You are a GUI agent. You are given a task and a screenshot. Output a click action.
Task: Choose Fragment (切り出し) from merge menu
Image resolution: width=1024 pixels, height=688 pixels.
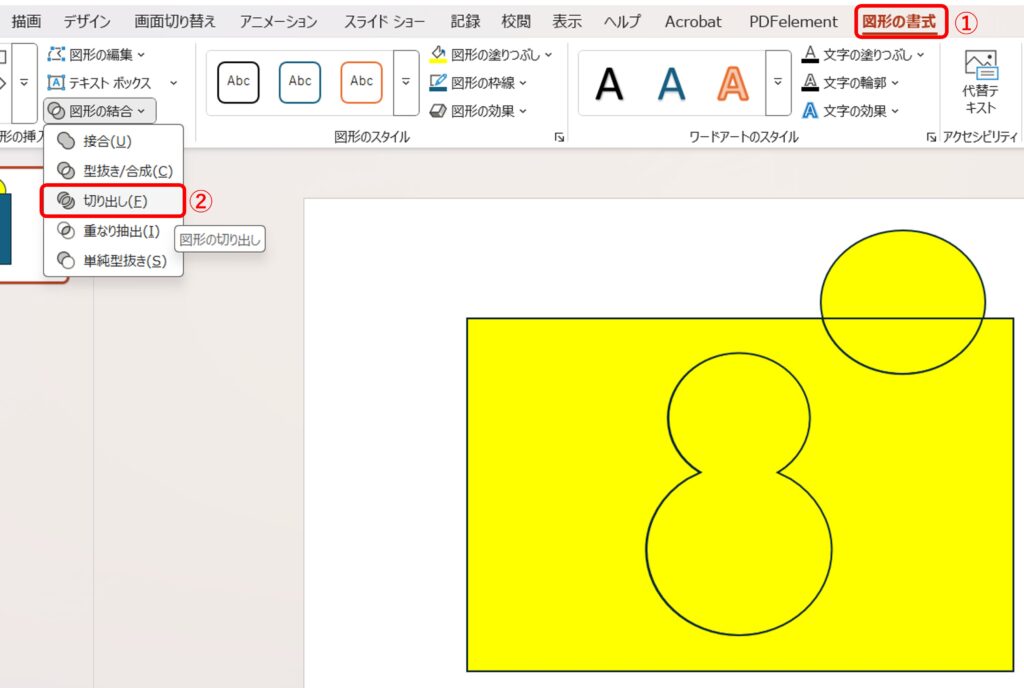tap(113, 201)
